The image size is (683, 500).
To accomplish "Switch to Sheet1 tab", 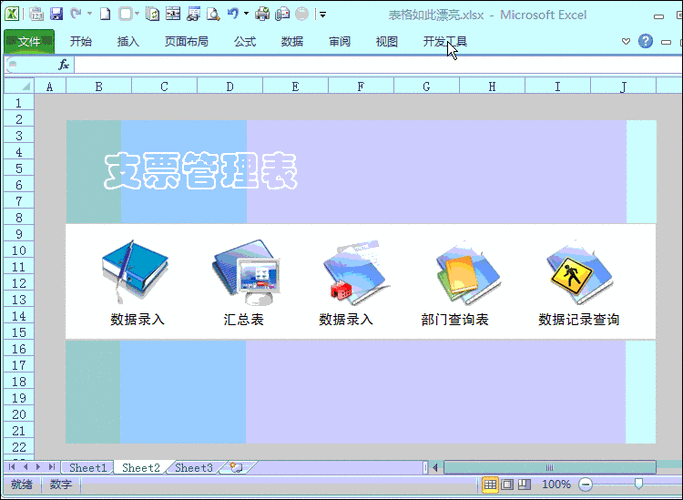I will [88, 468].
